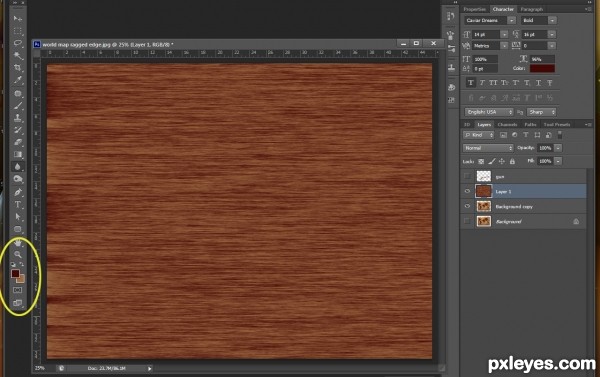Select the Clone Stamp tool
Viewport: 600px width, 377px height.
tap(18, 118)
